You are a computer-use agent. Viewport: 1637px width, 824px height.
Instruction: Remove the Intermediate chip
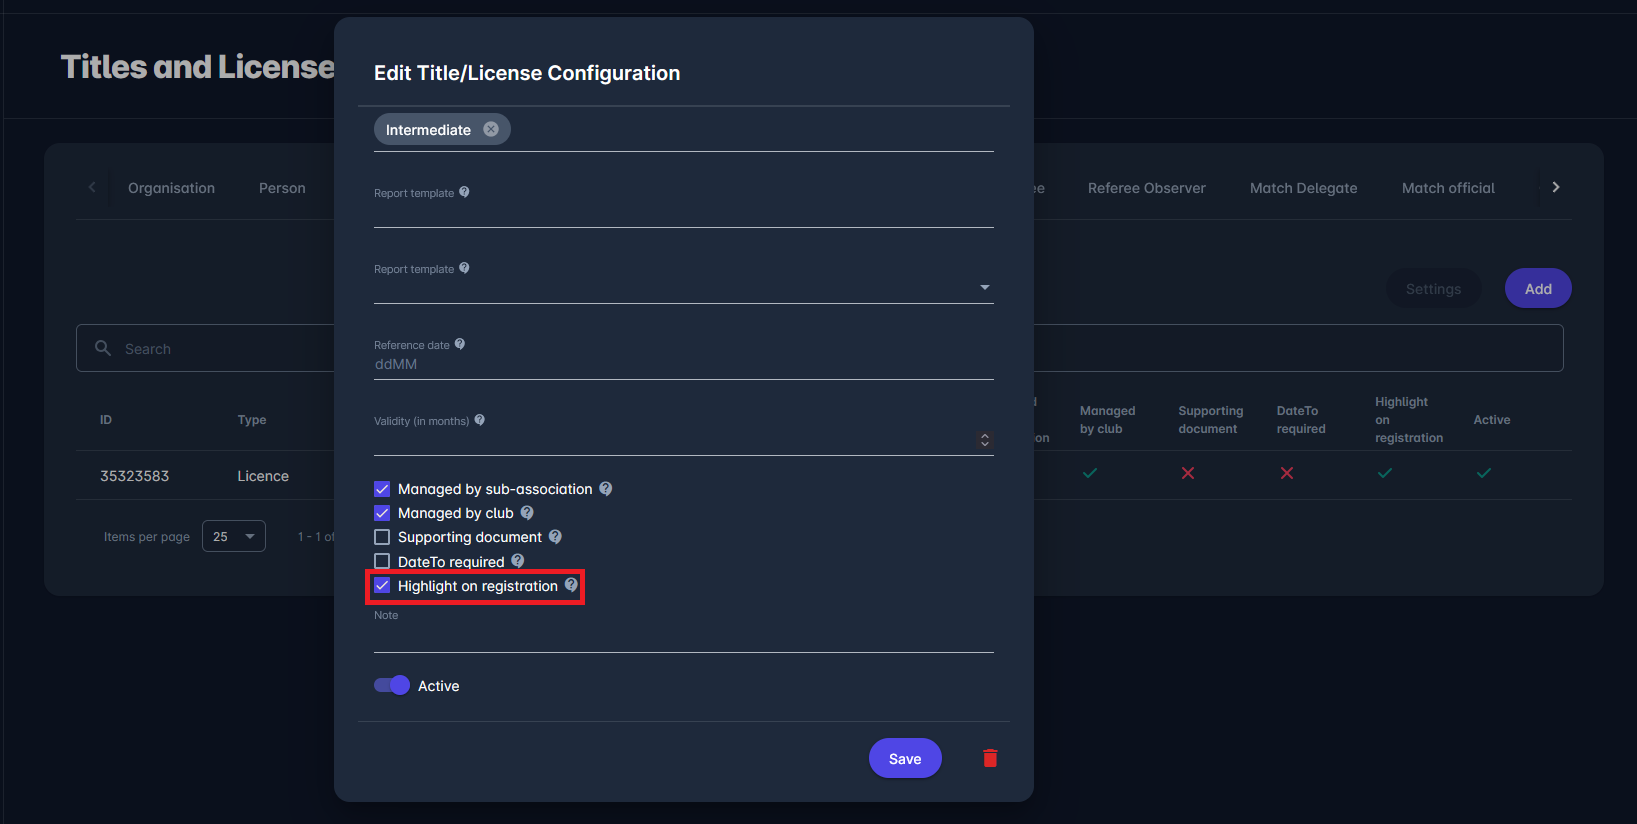[491, 129]
